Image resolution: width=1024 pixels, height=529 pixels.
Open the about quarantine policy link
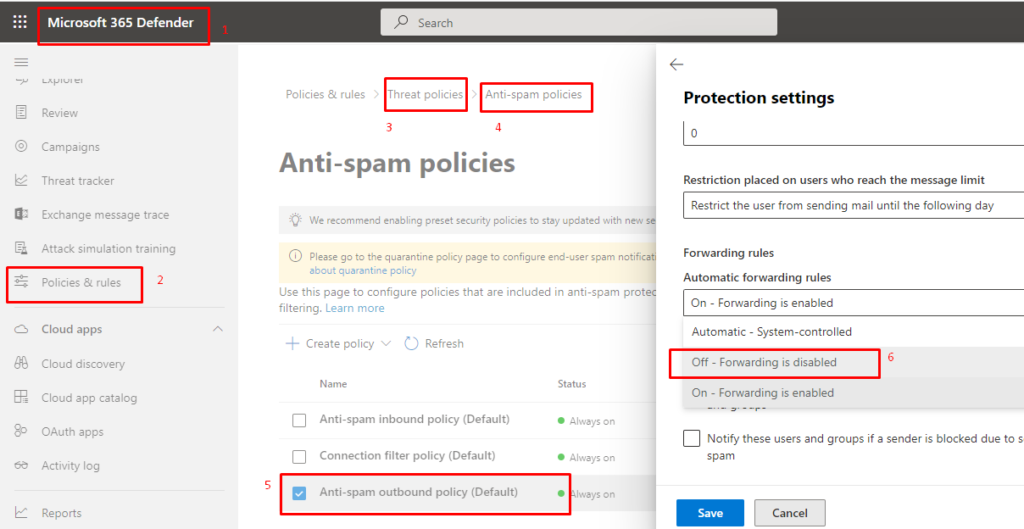362,270
